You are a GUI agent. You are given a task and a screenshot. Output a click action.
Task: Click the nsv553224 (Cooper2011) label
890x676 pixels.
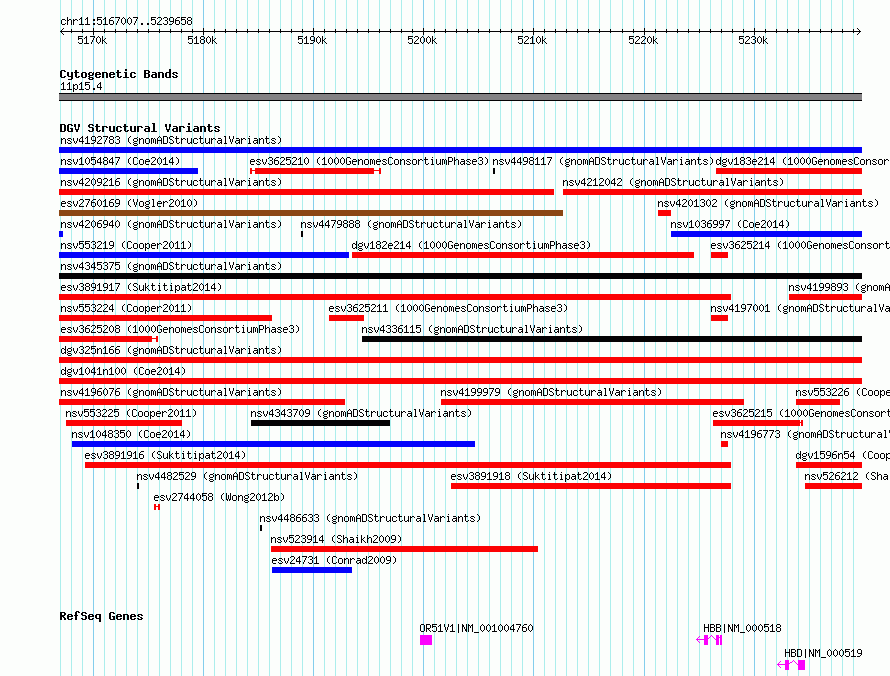point(126,308)
